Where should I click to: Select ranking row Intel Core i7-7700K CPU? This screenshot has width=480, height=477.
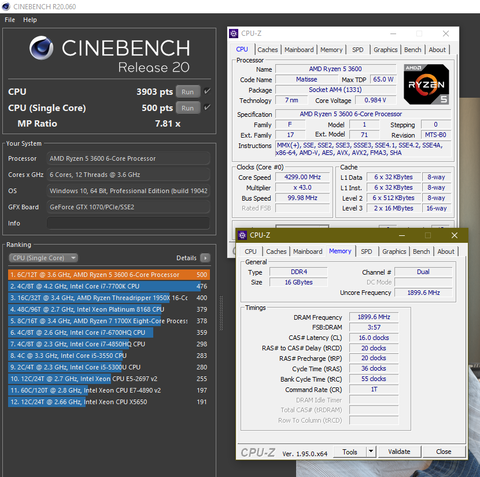click(x=109, y=286)
